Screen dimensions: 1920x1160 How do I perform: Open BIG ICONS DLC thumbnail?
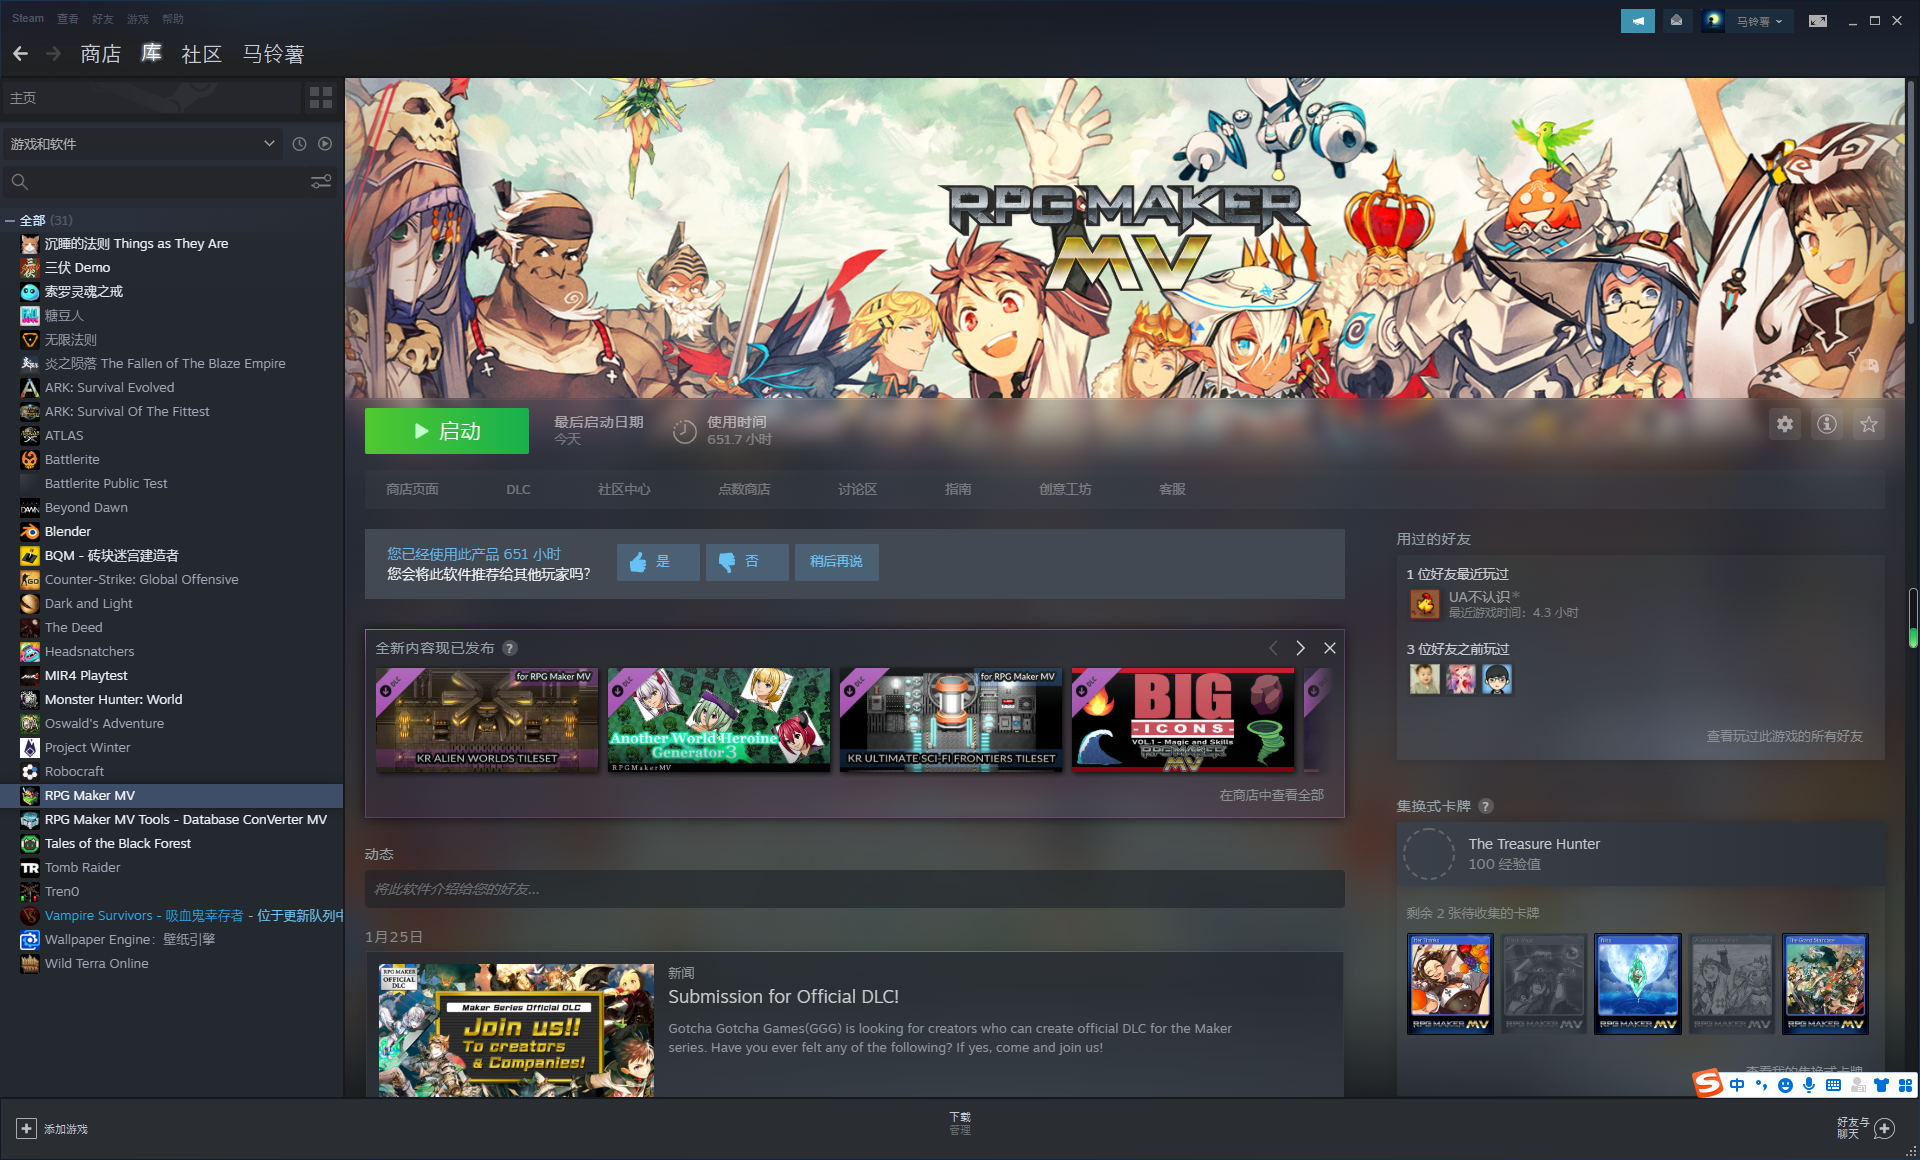(1183, 719)
